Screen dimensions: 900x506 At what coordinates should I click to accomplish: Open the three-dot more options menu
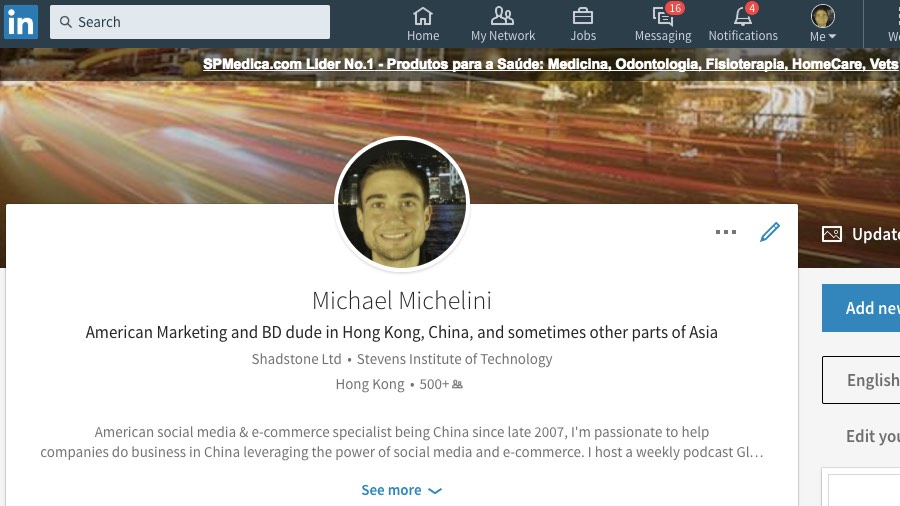click(726, 232)
